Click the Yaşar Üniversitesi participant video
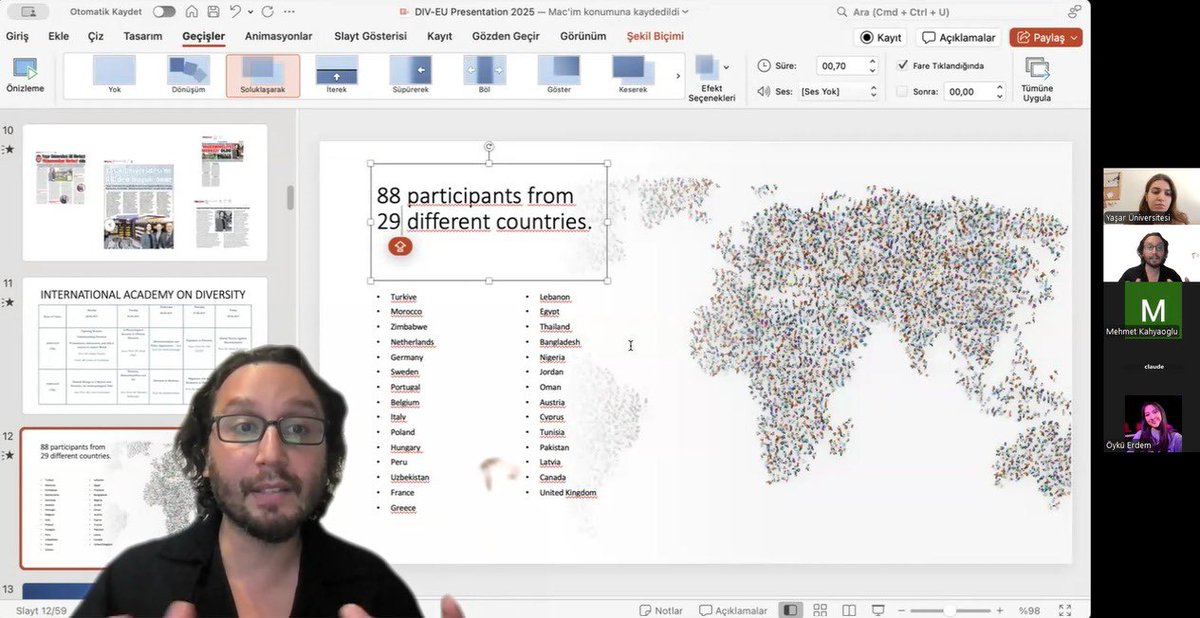The width and height of the screenshot is (1200, 618). click(x=1152, y=196)
